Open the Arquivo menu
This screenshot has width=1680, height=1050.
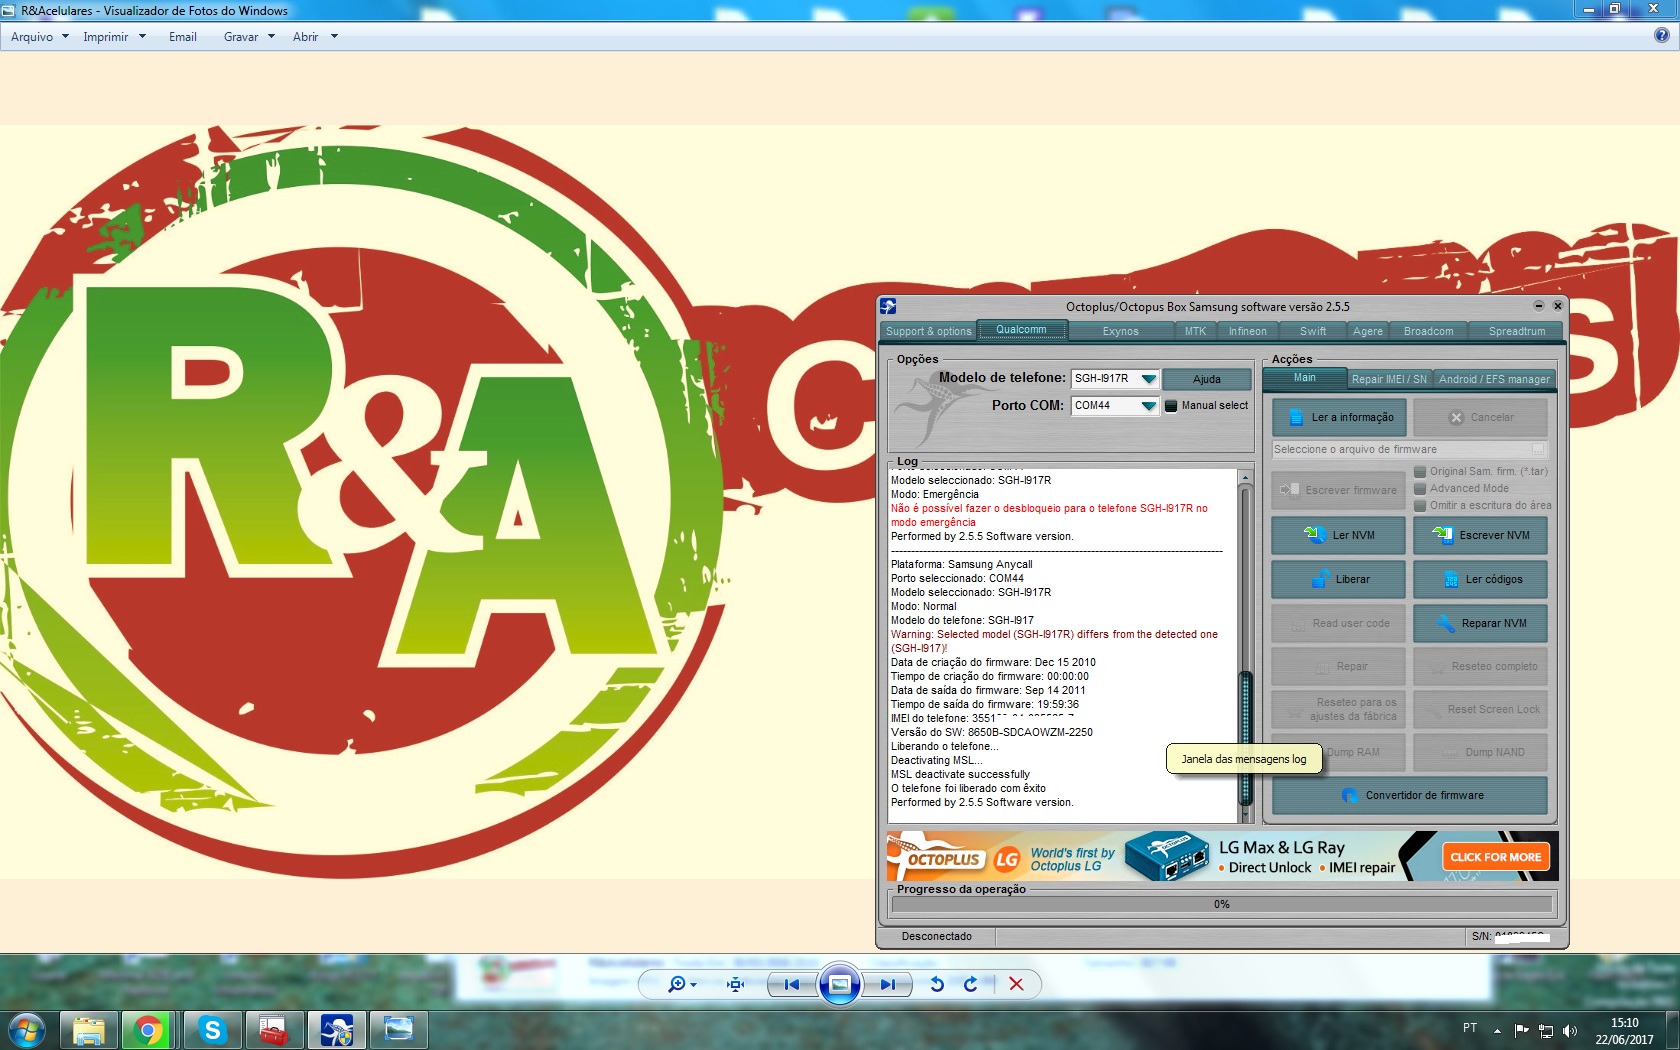[40, 37]
